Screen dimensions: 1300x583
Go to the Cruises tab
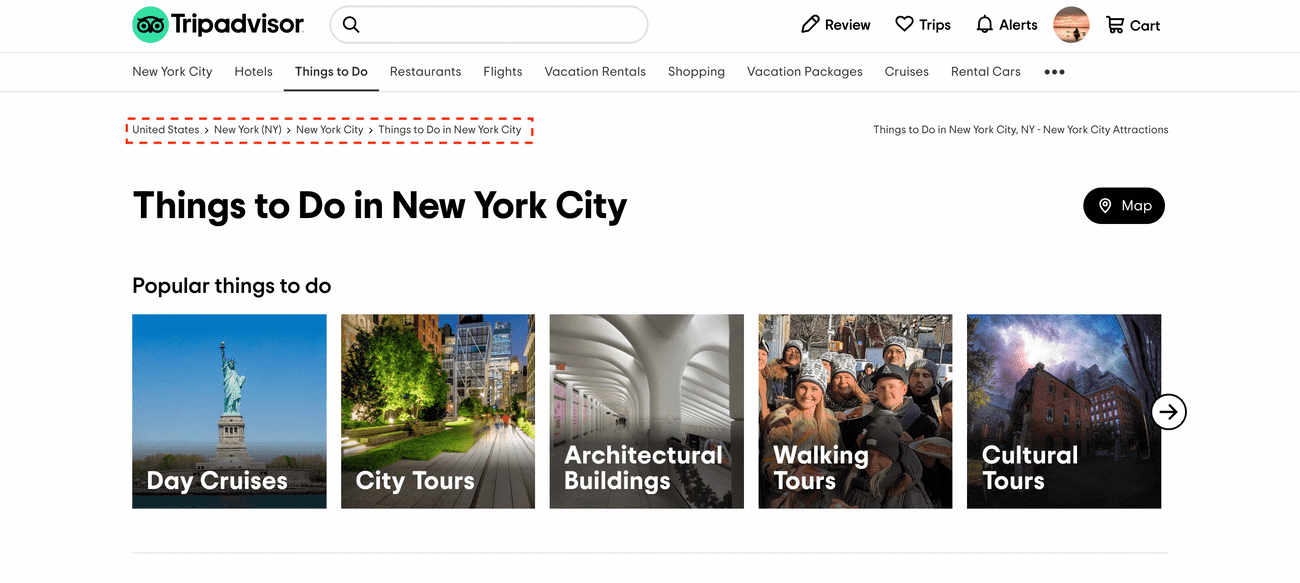click(907, 72)
